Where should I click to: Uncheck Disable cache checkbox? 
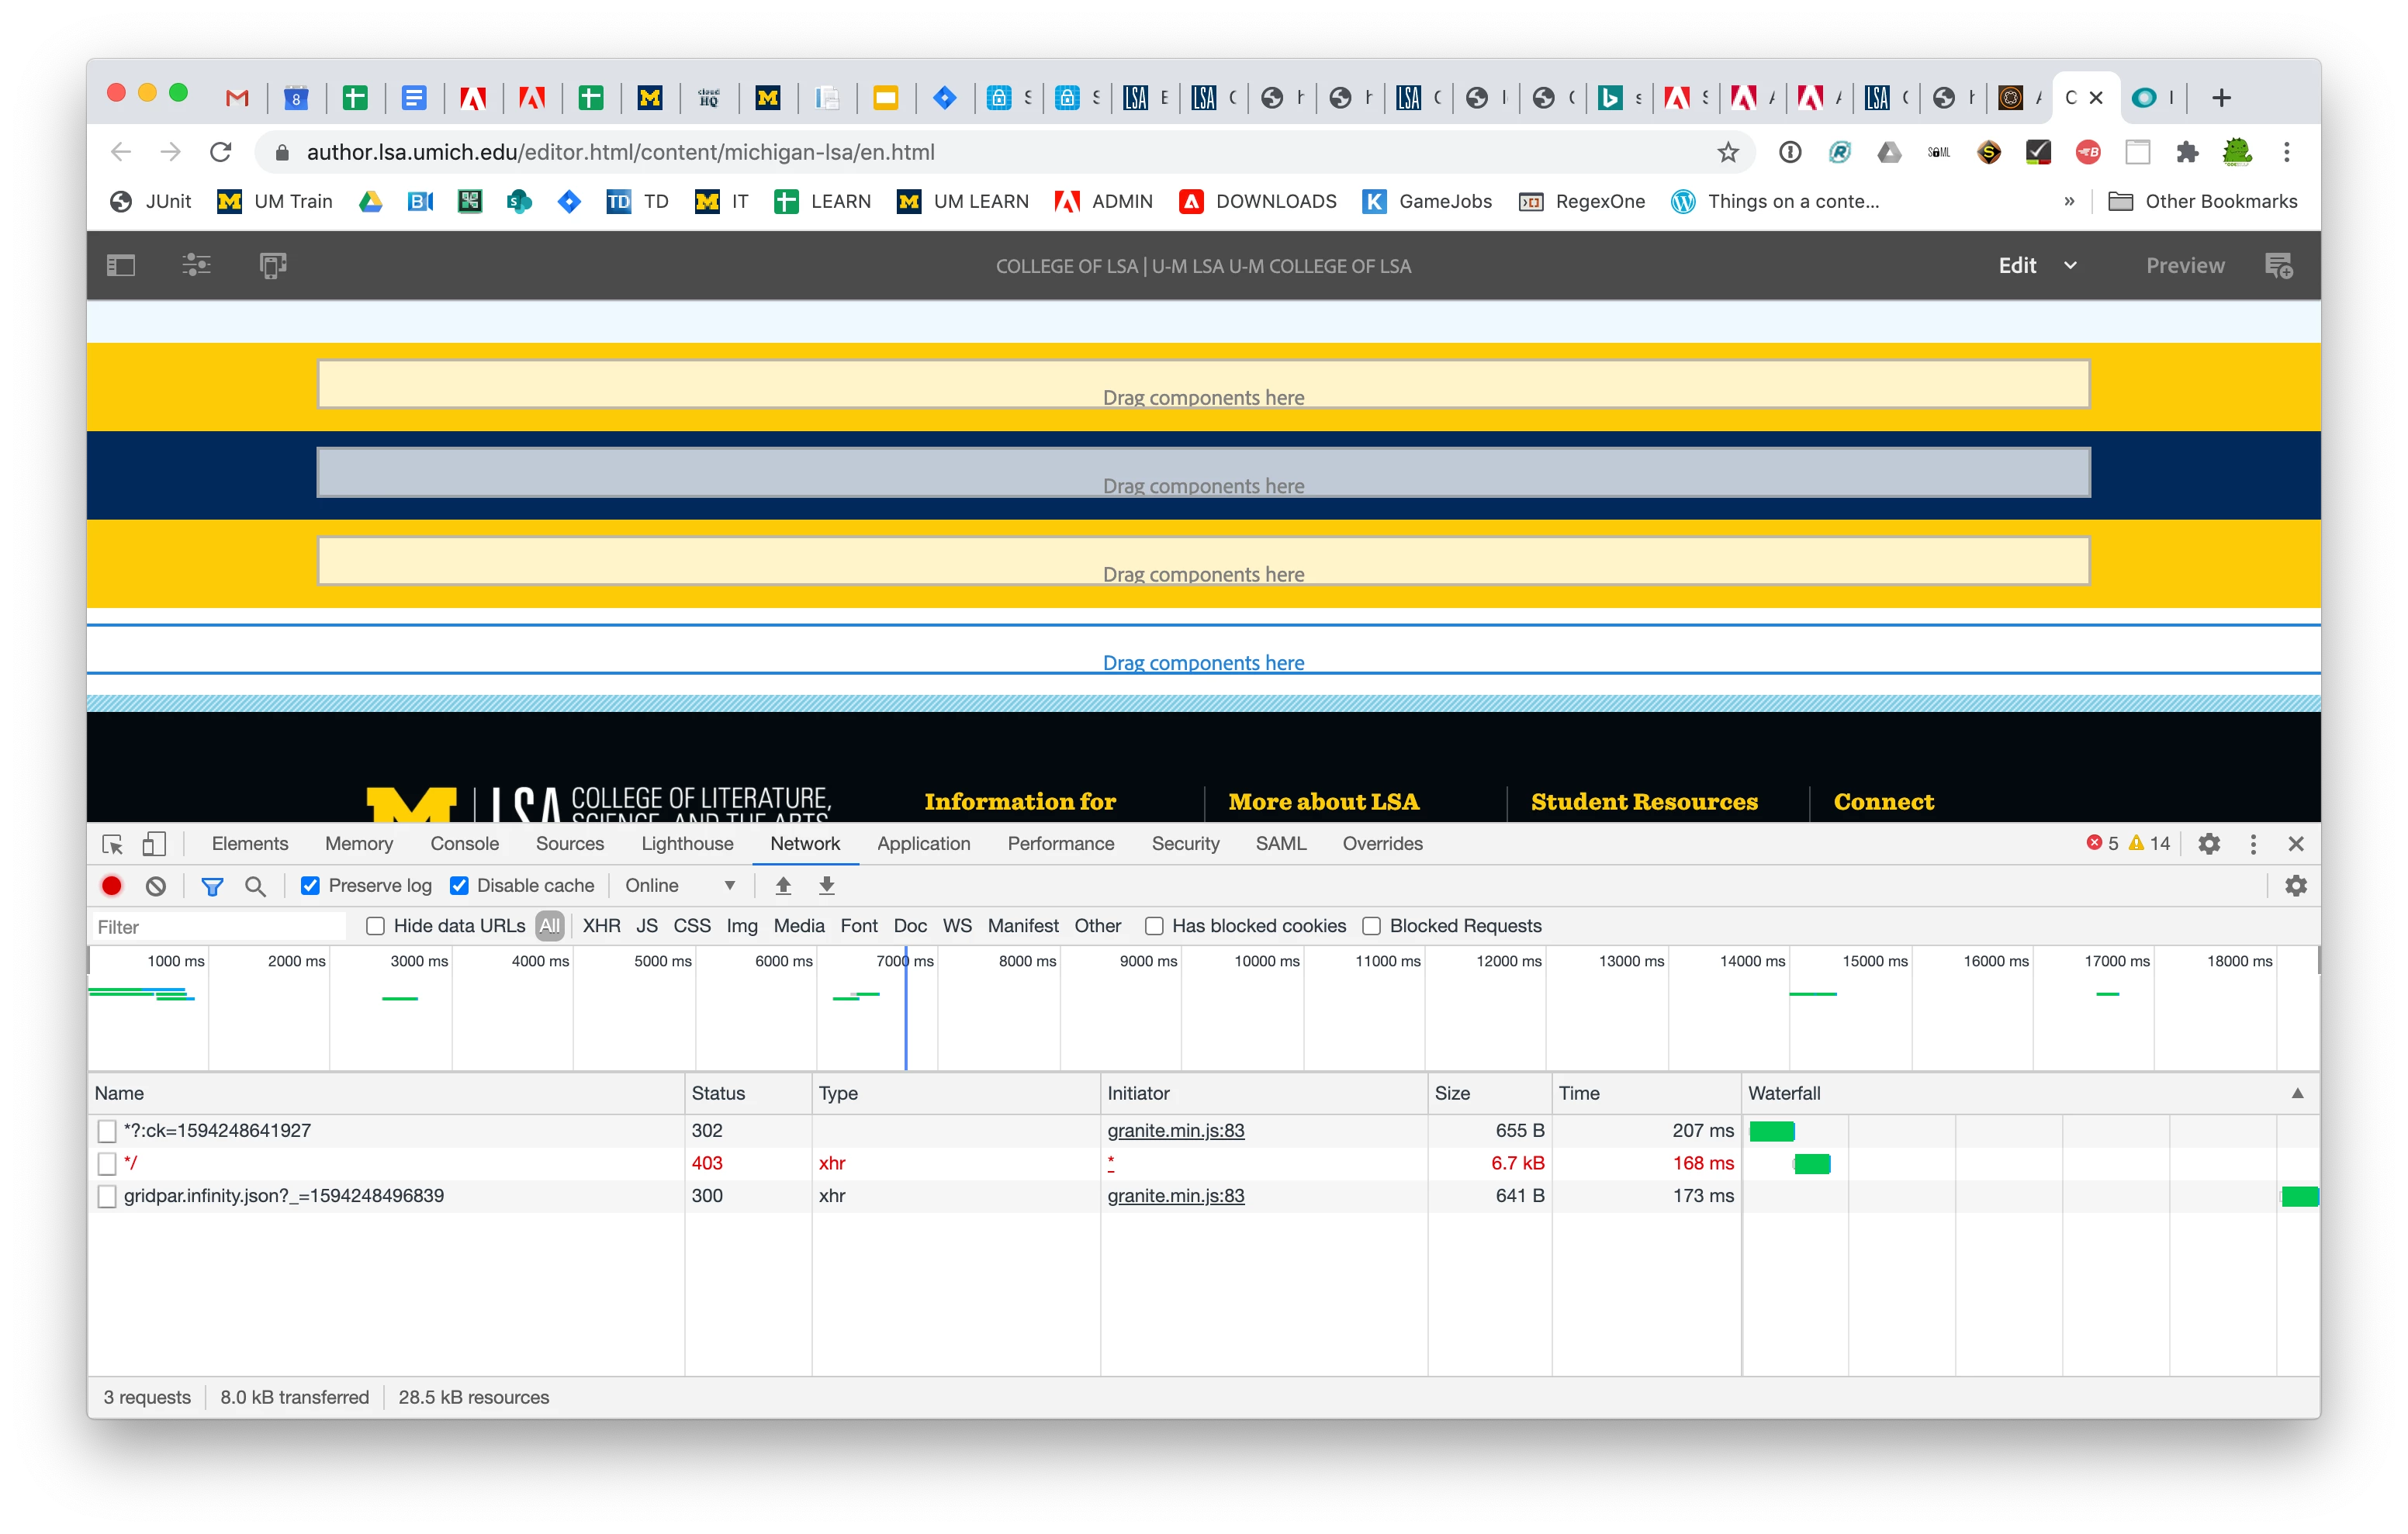[x=459, y=886]
